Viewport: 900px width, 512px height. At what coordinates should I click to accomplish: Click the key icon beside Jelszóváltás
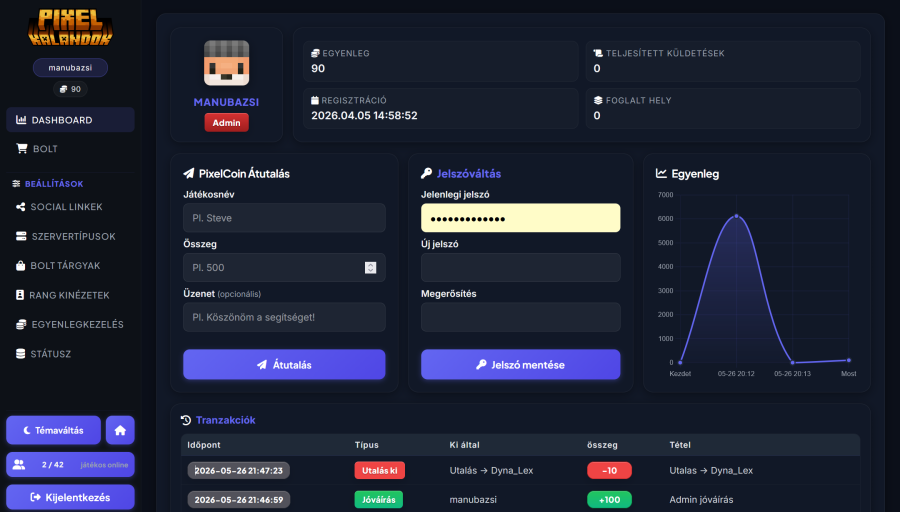click(x=426, y=173)
